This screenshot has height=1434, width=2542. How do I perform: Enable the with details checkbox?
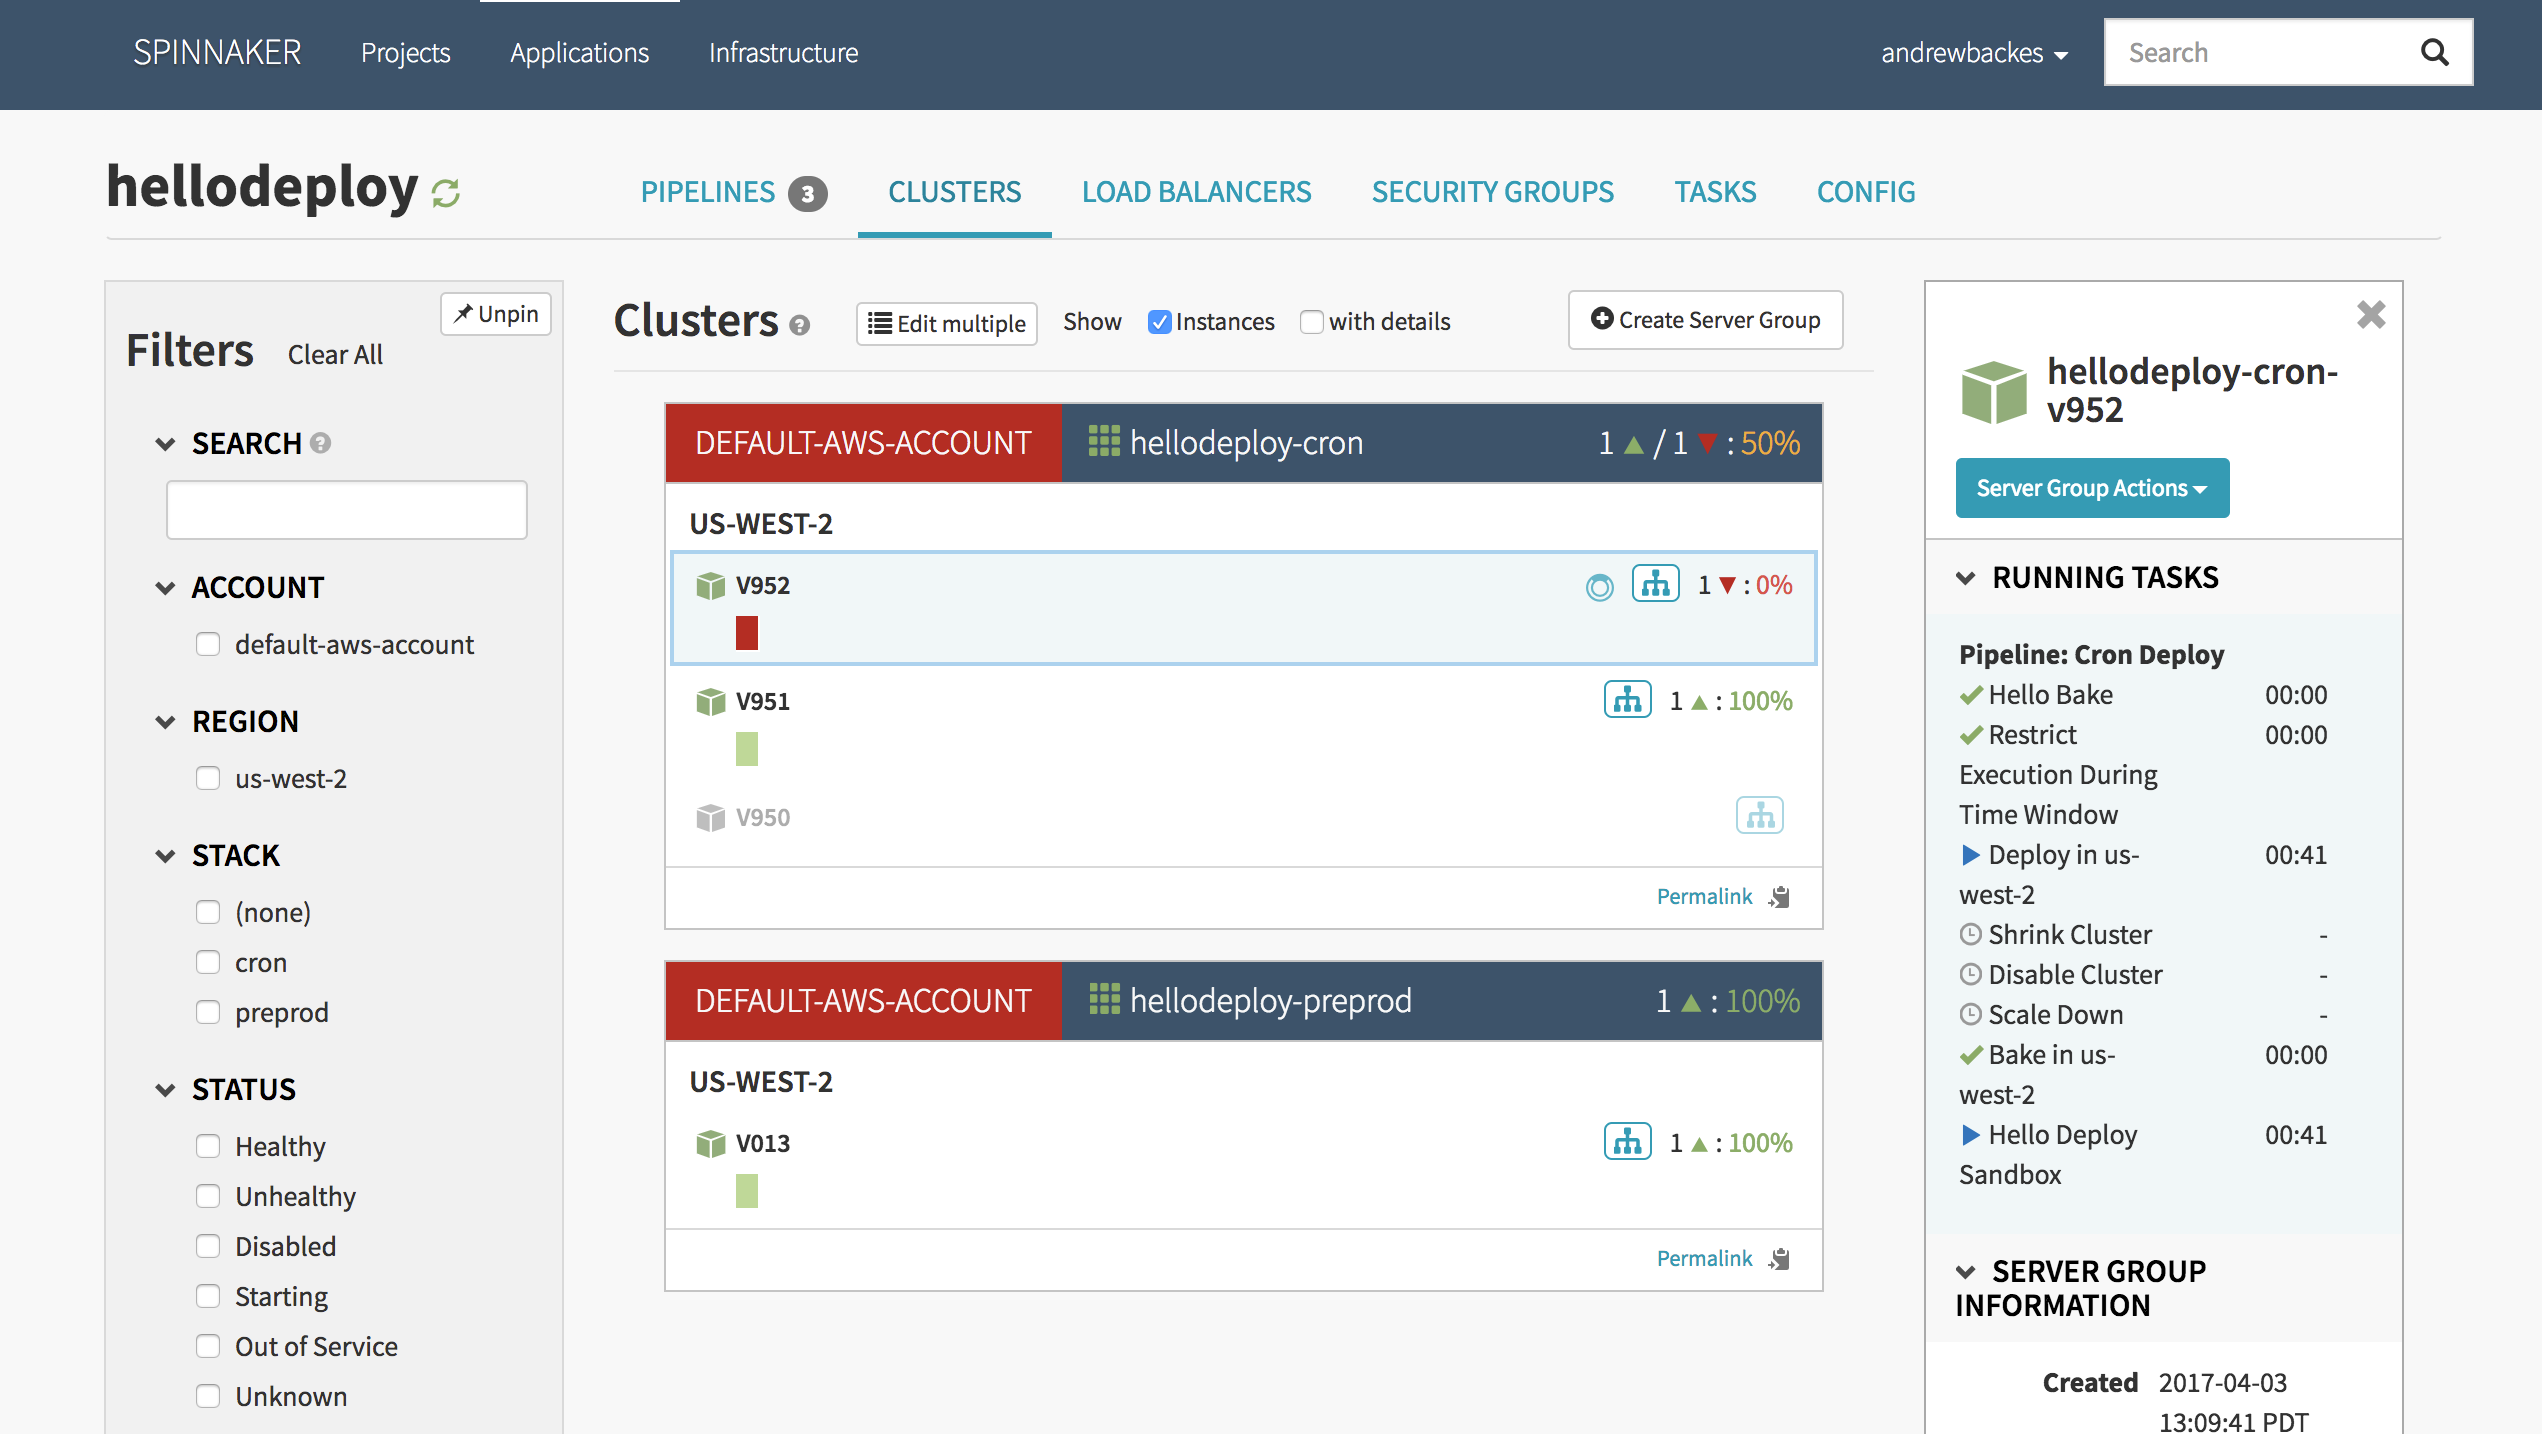[1311, 322]
